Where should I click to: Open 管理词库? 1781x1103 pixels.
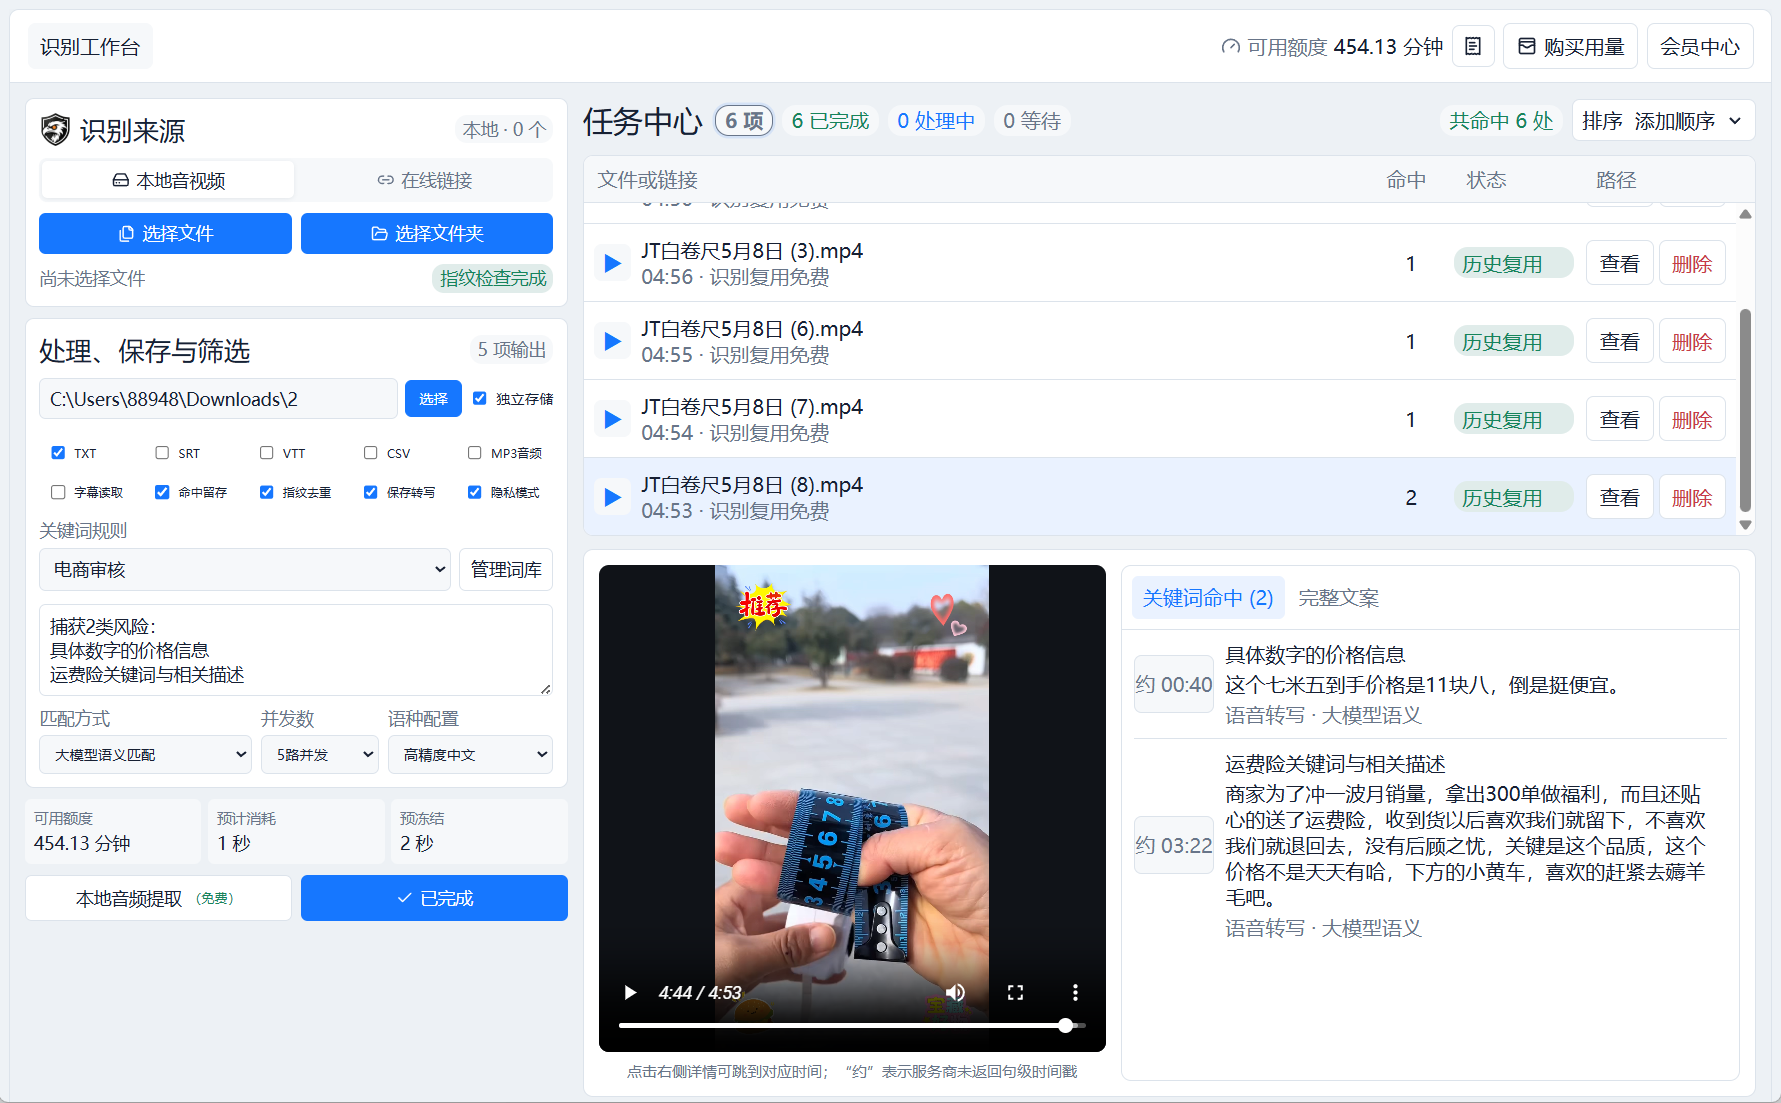(506, 569)
